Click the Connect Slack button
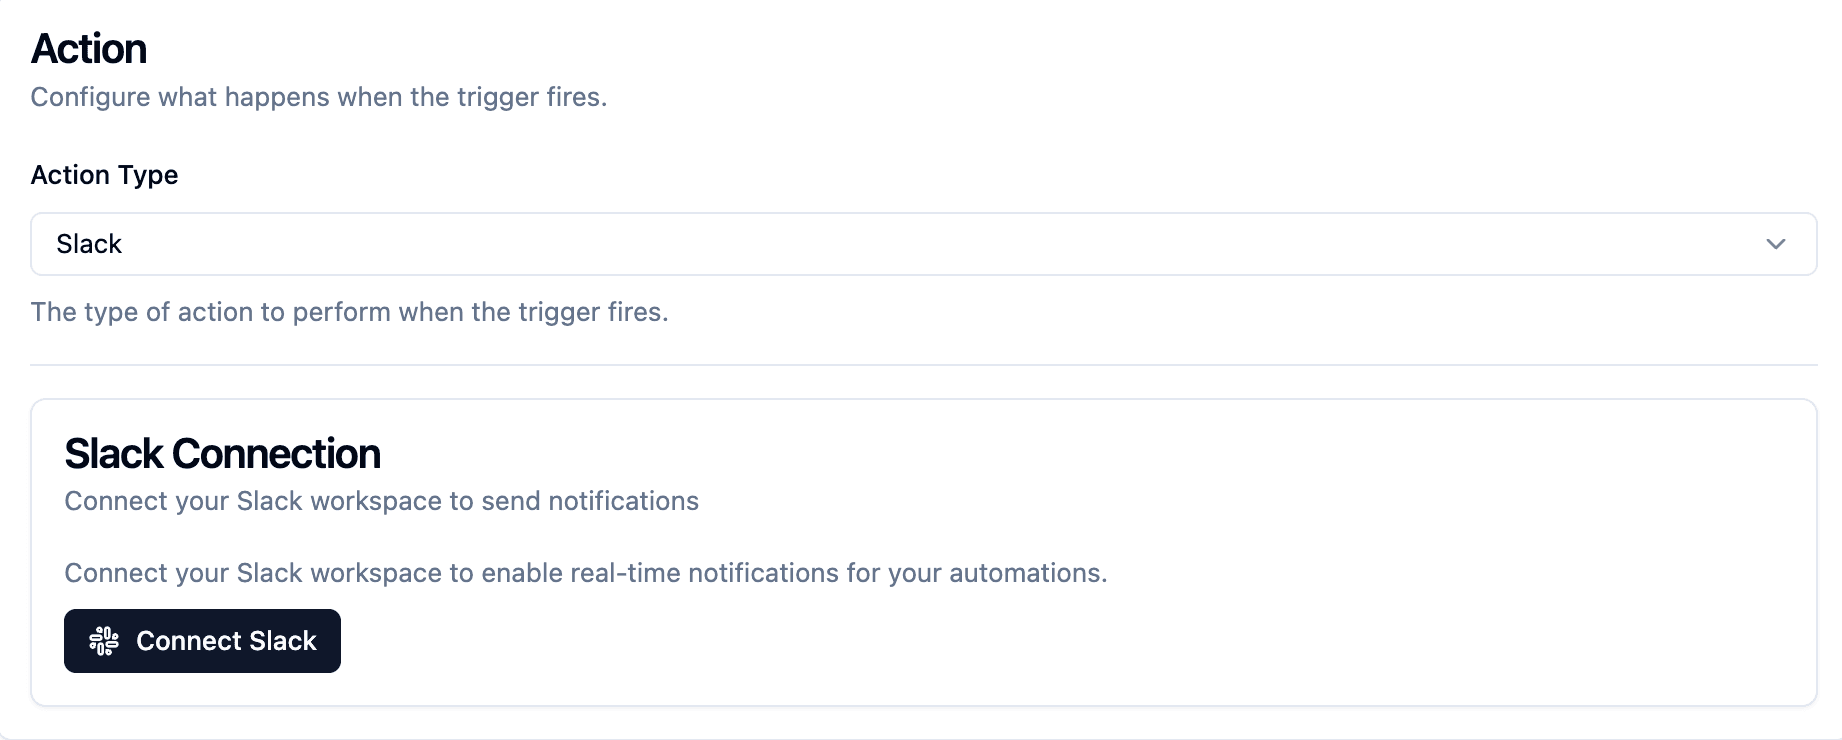 coord(201,641)
